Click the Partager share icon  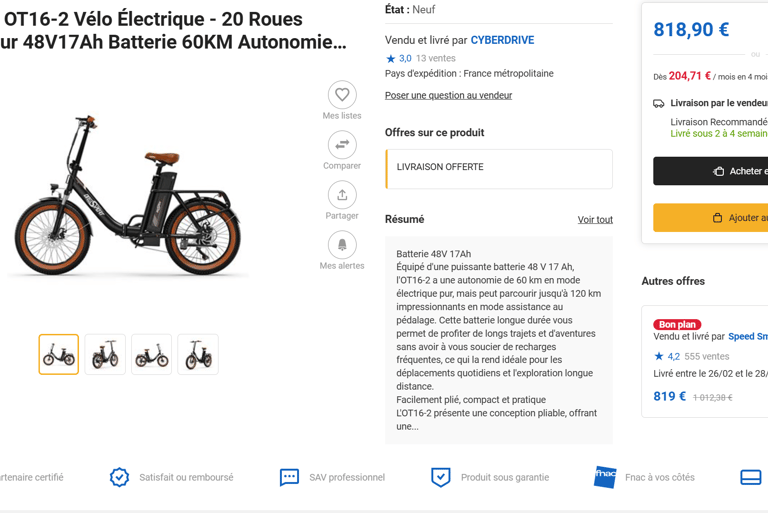pos(342,195)
